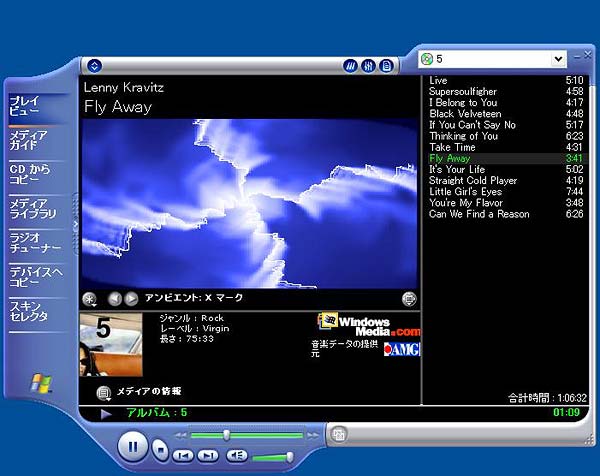The height and width of the screenshot is (476, 600).
Task: Open the visualization options menu
Action: point(90,299)
